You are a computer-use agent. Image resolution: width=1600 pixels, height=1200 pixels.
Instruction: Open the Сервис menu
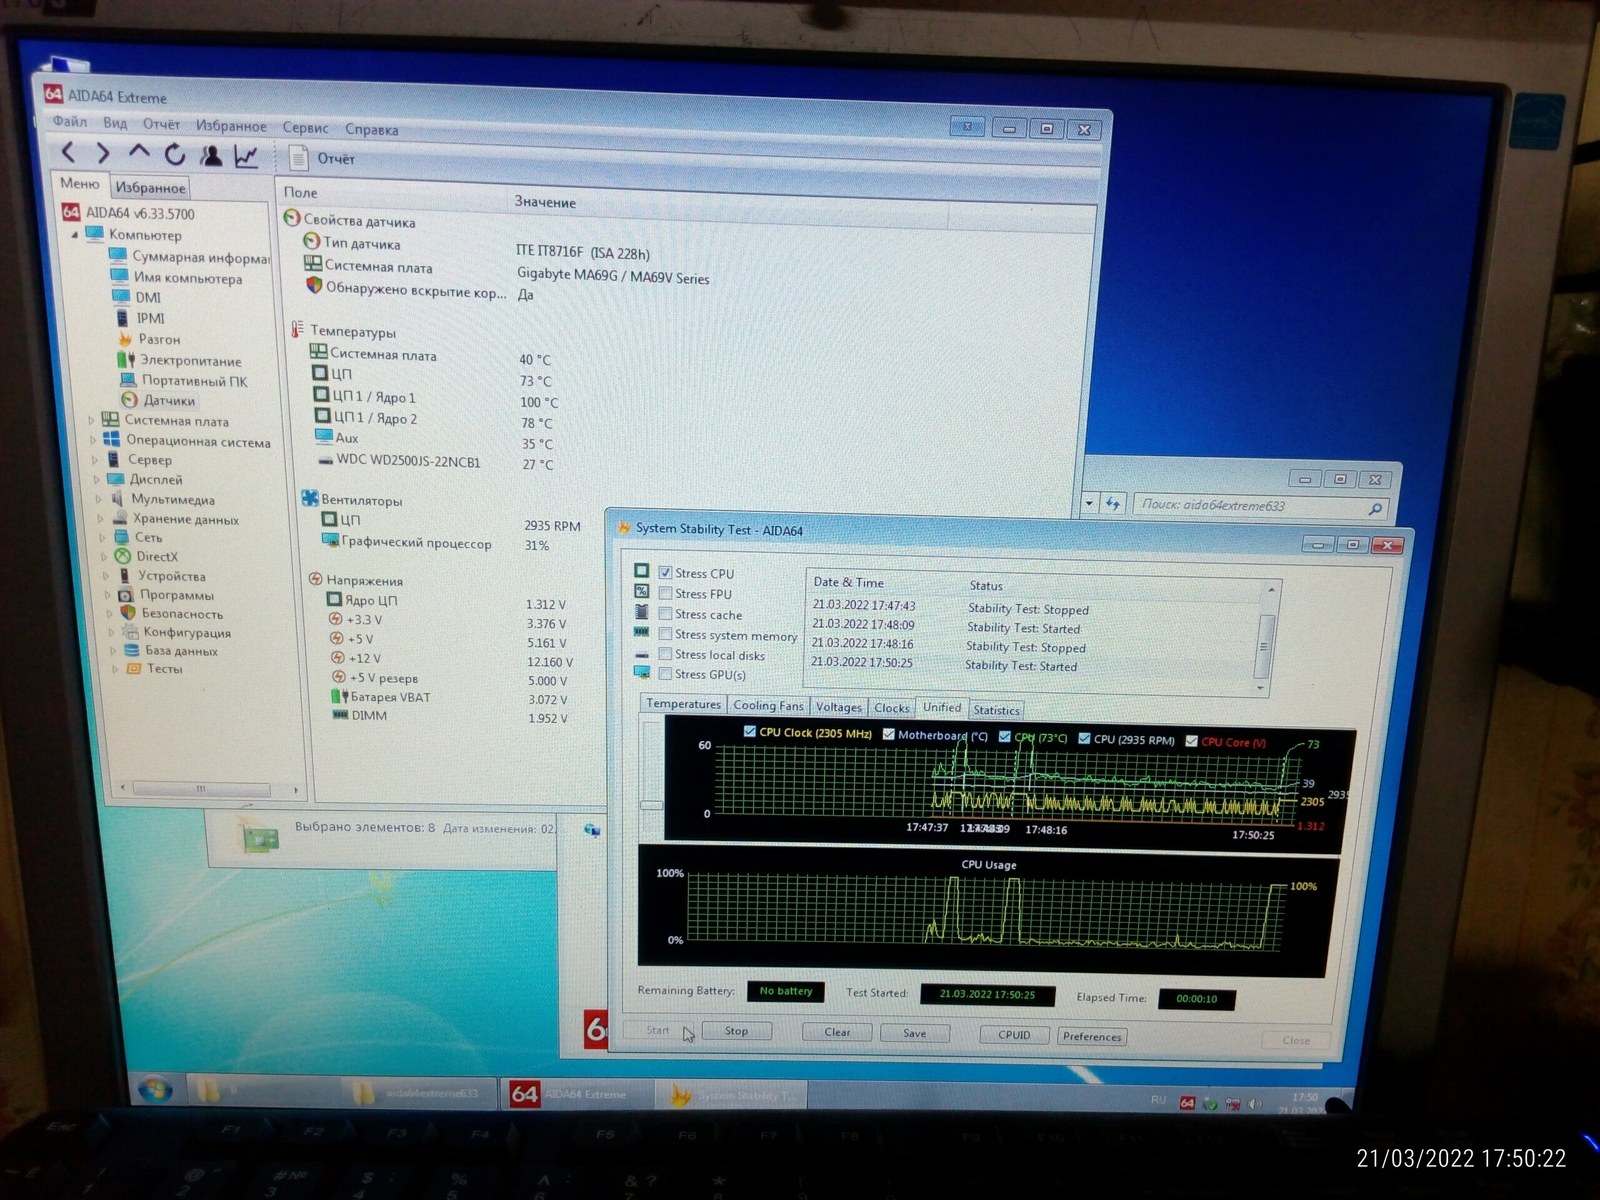(305, 127)
